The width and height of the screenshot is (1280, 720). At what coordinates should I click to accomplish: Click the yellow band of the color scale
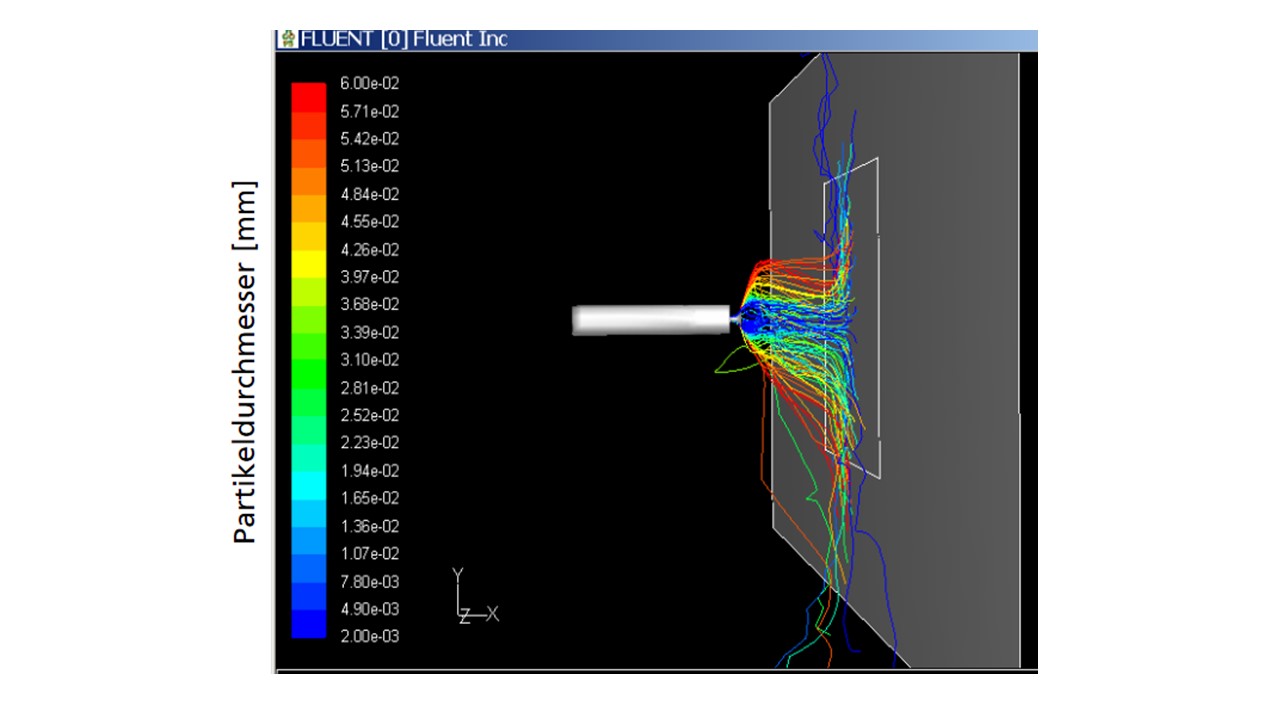309,263
